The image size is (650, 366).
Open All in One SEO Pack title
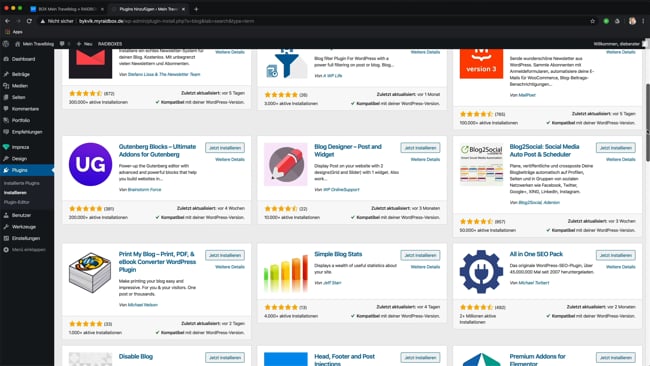pyautogui.click(x=536, y=254)
